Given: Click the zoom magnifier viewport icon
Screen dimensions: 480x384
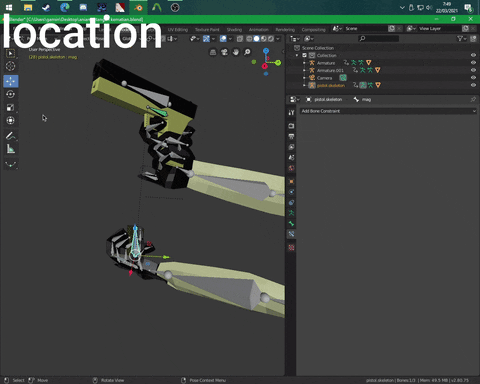Looking at the screenshot, I should [247, 52].
